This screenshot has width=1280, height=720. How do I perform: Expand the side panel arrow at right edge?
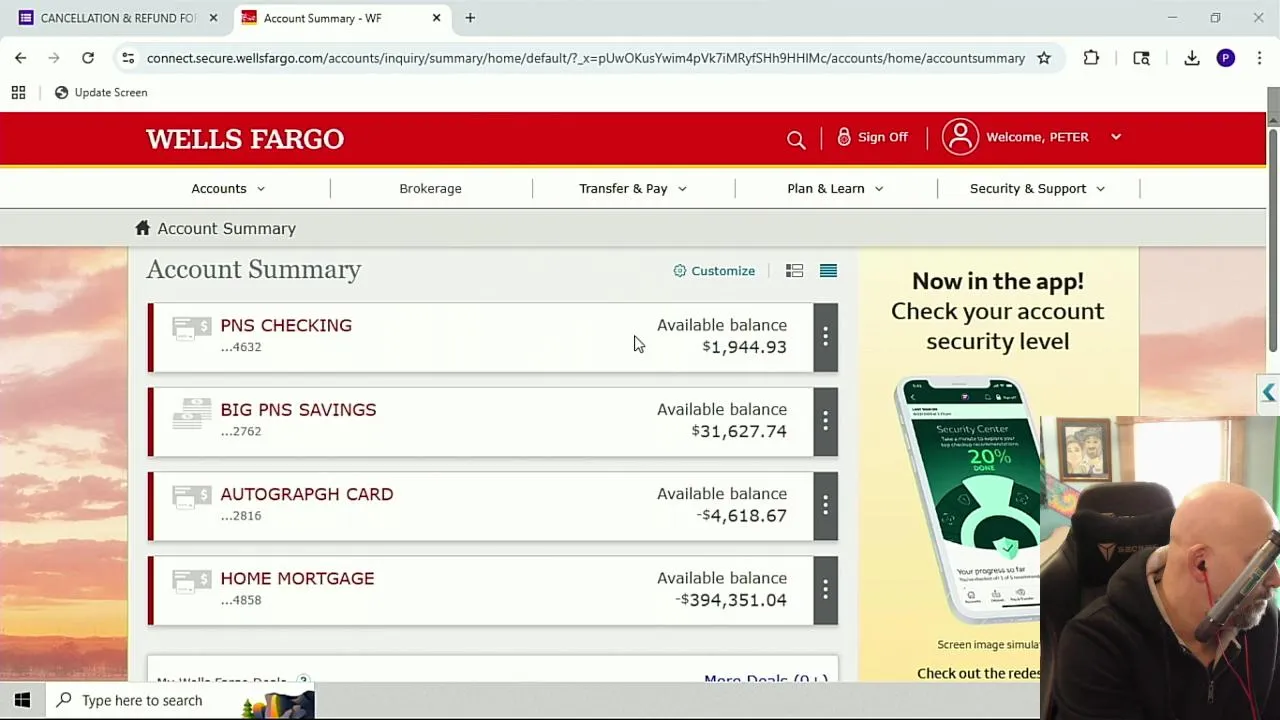1268,393
